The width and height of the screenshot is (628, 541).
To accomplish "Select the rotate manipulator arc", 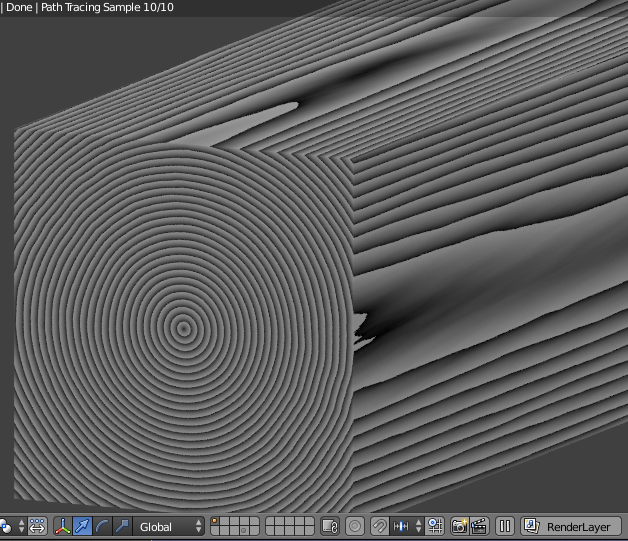I will (102, 526).
